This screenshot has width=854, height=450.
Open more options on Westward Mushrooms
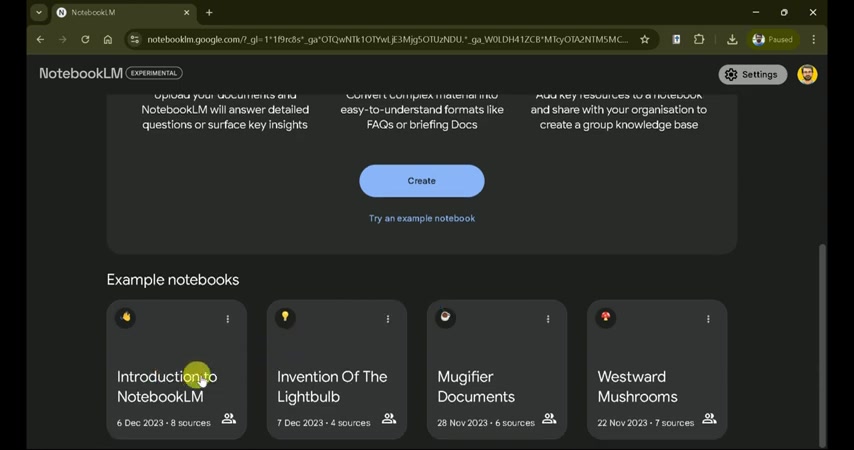tap(708, 319)
